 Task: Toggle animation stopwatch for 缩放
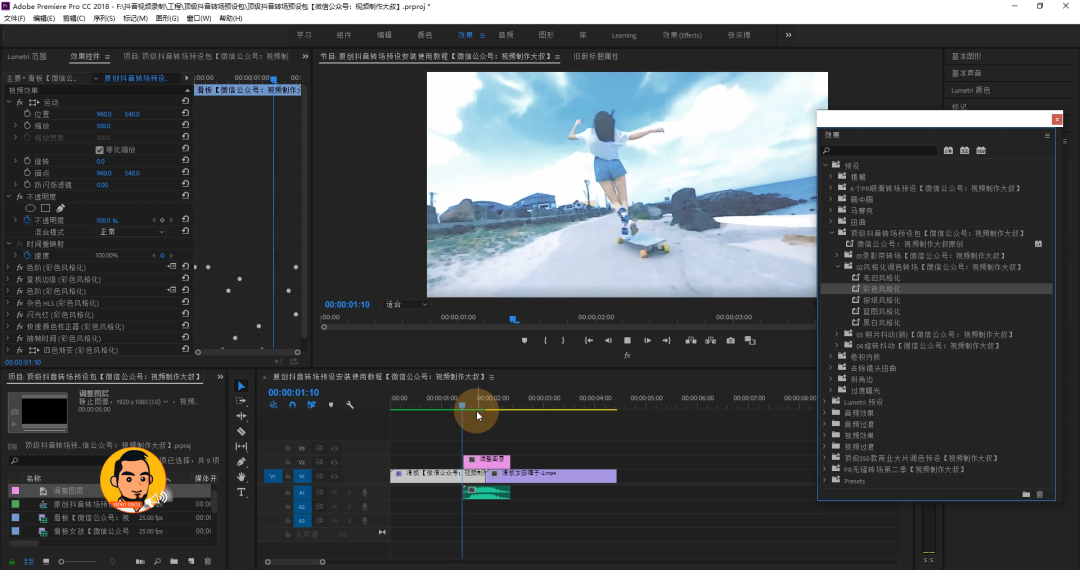(x=28, y=126)
